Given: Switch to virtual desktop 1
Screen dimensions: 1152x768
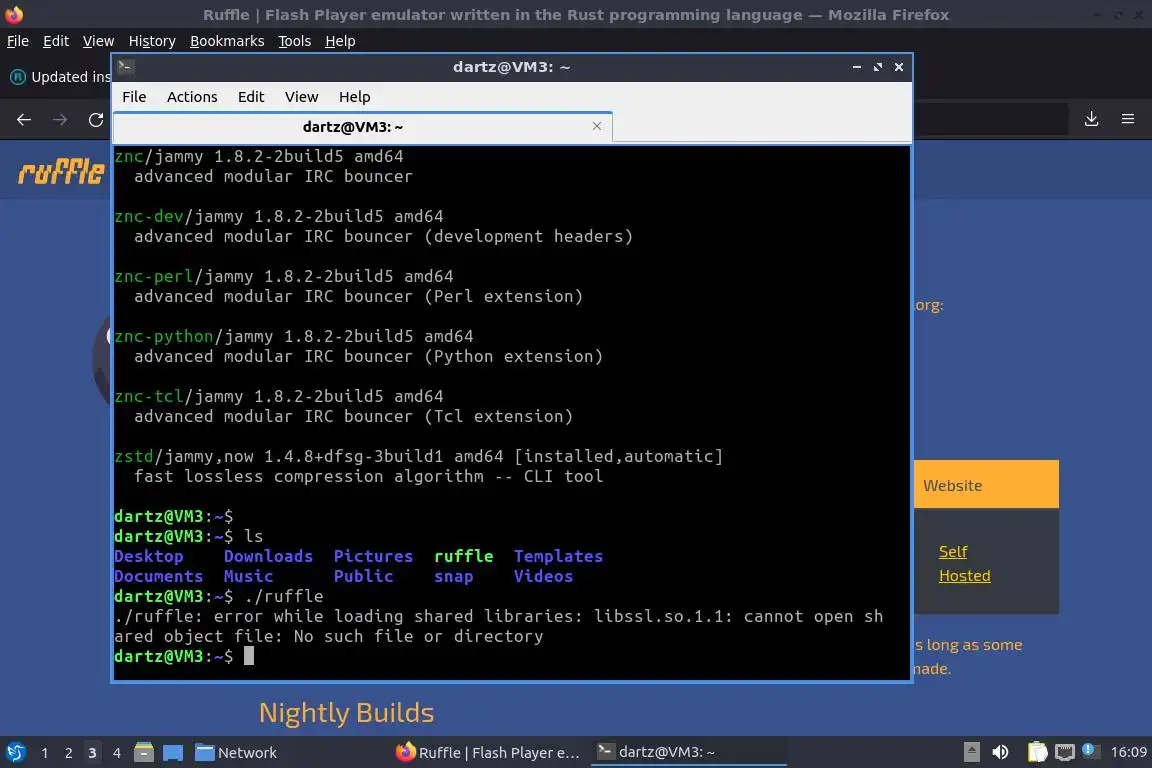Looking at the screenshot, I should [45, 753].
